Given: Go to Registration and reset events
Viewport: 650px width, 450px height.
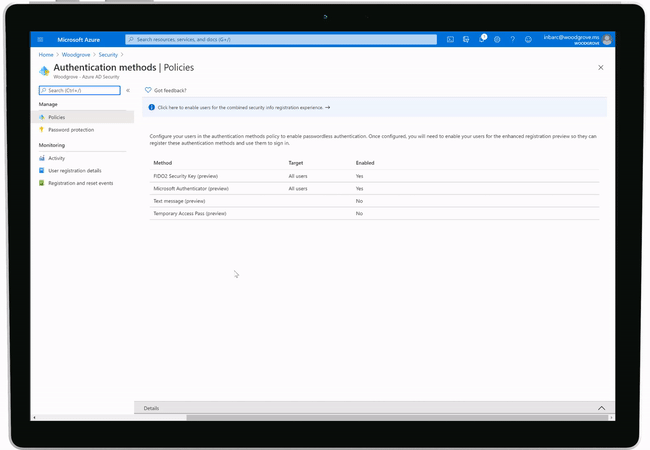Looking at the screenshot, I should click(x=80, y=183).
